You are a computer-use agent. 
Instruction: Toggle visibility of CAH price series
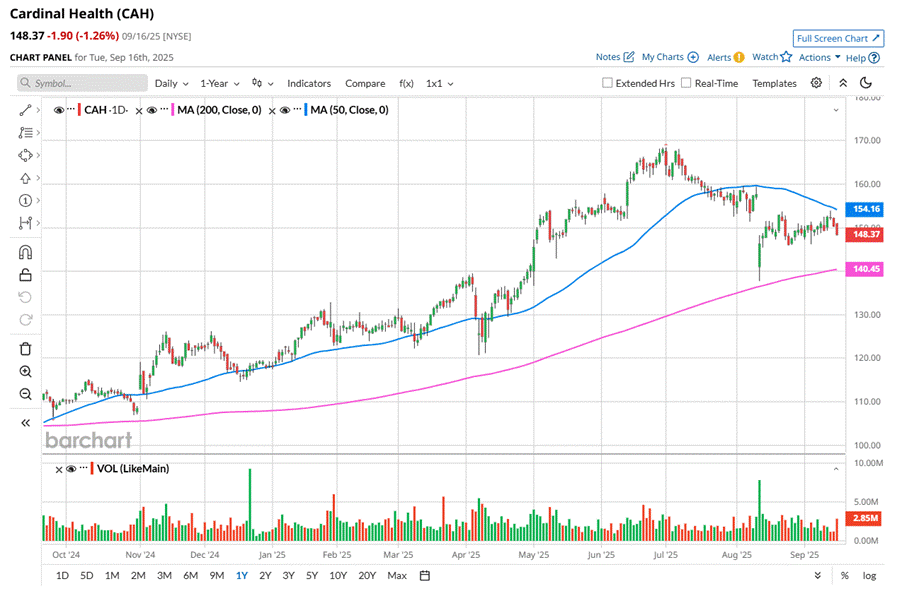click(59, 110)
